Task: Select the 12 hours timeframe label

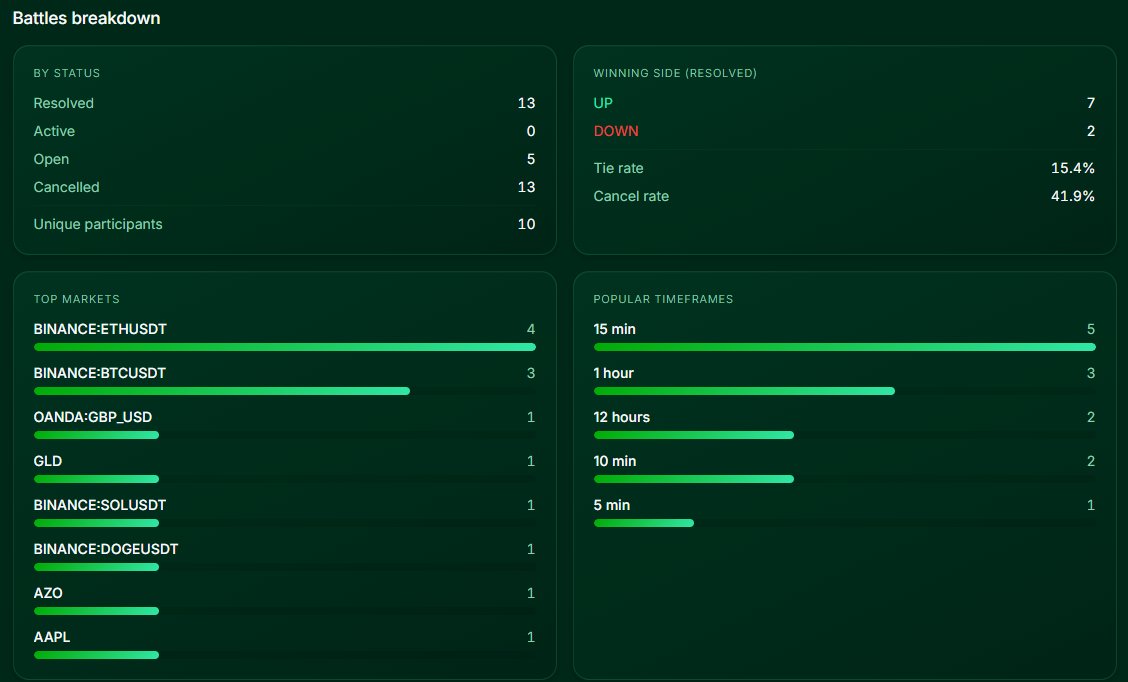Action: pos(622,417)
